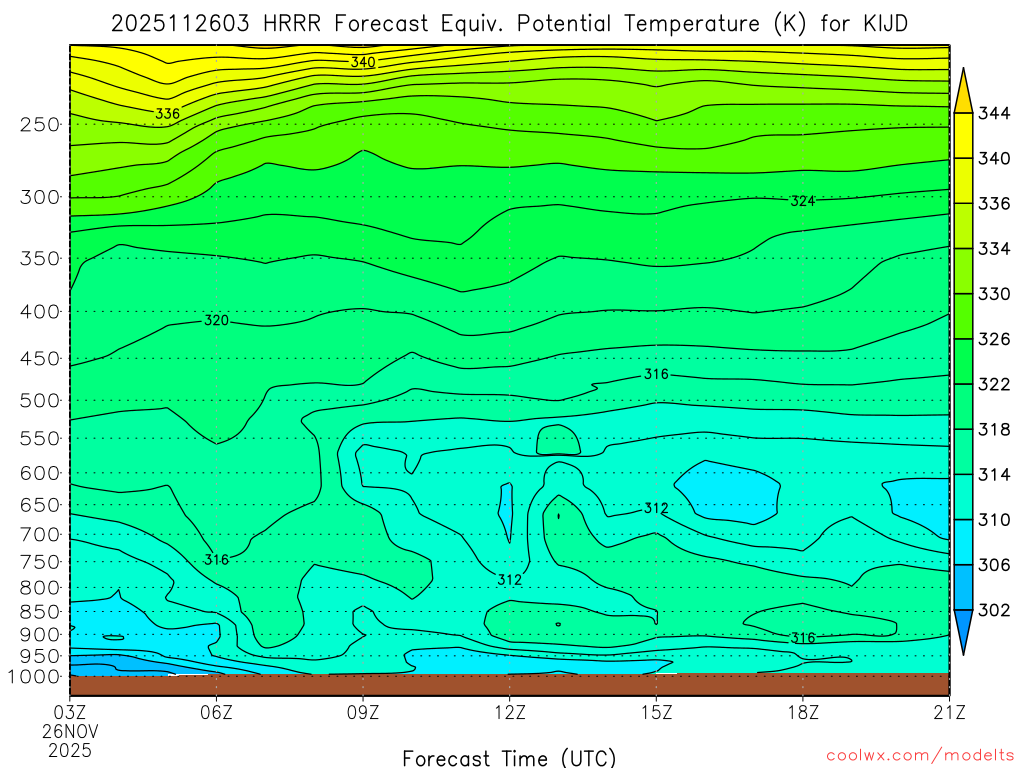Click the 550 pressure level axis label
The height and width of the screenshot is (768, 1024).
pos(40,438)
